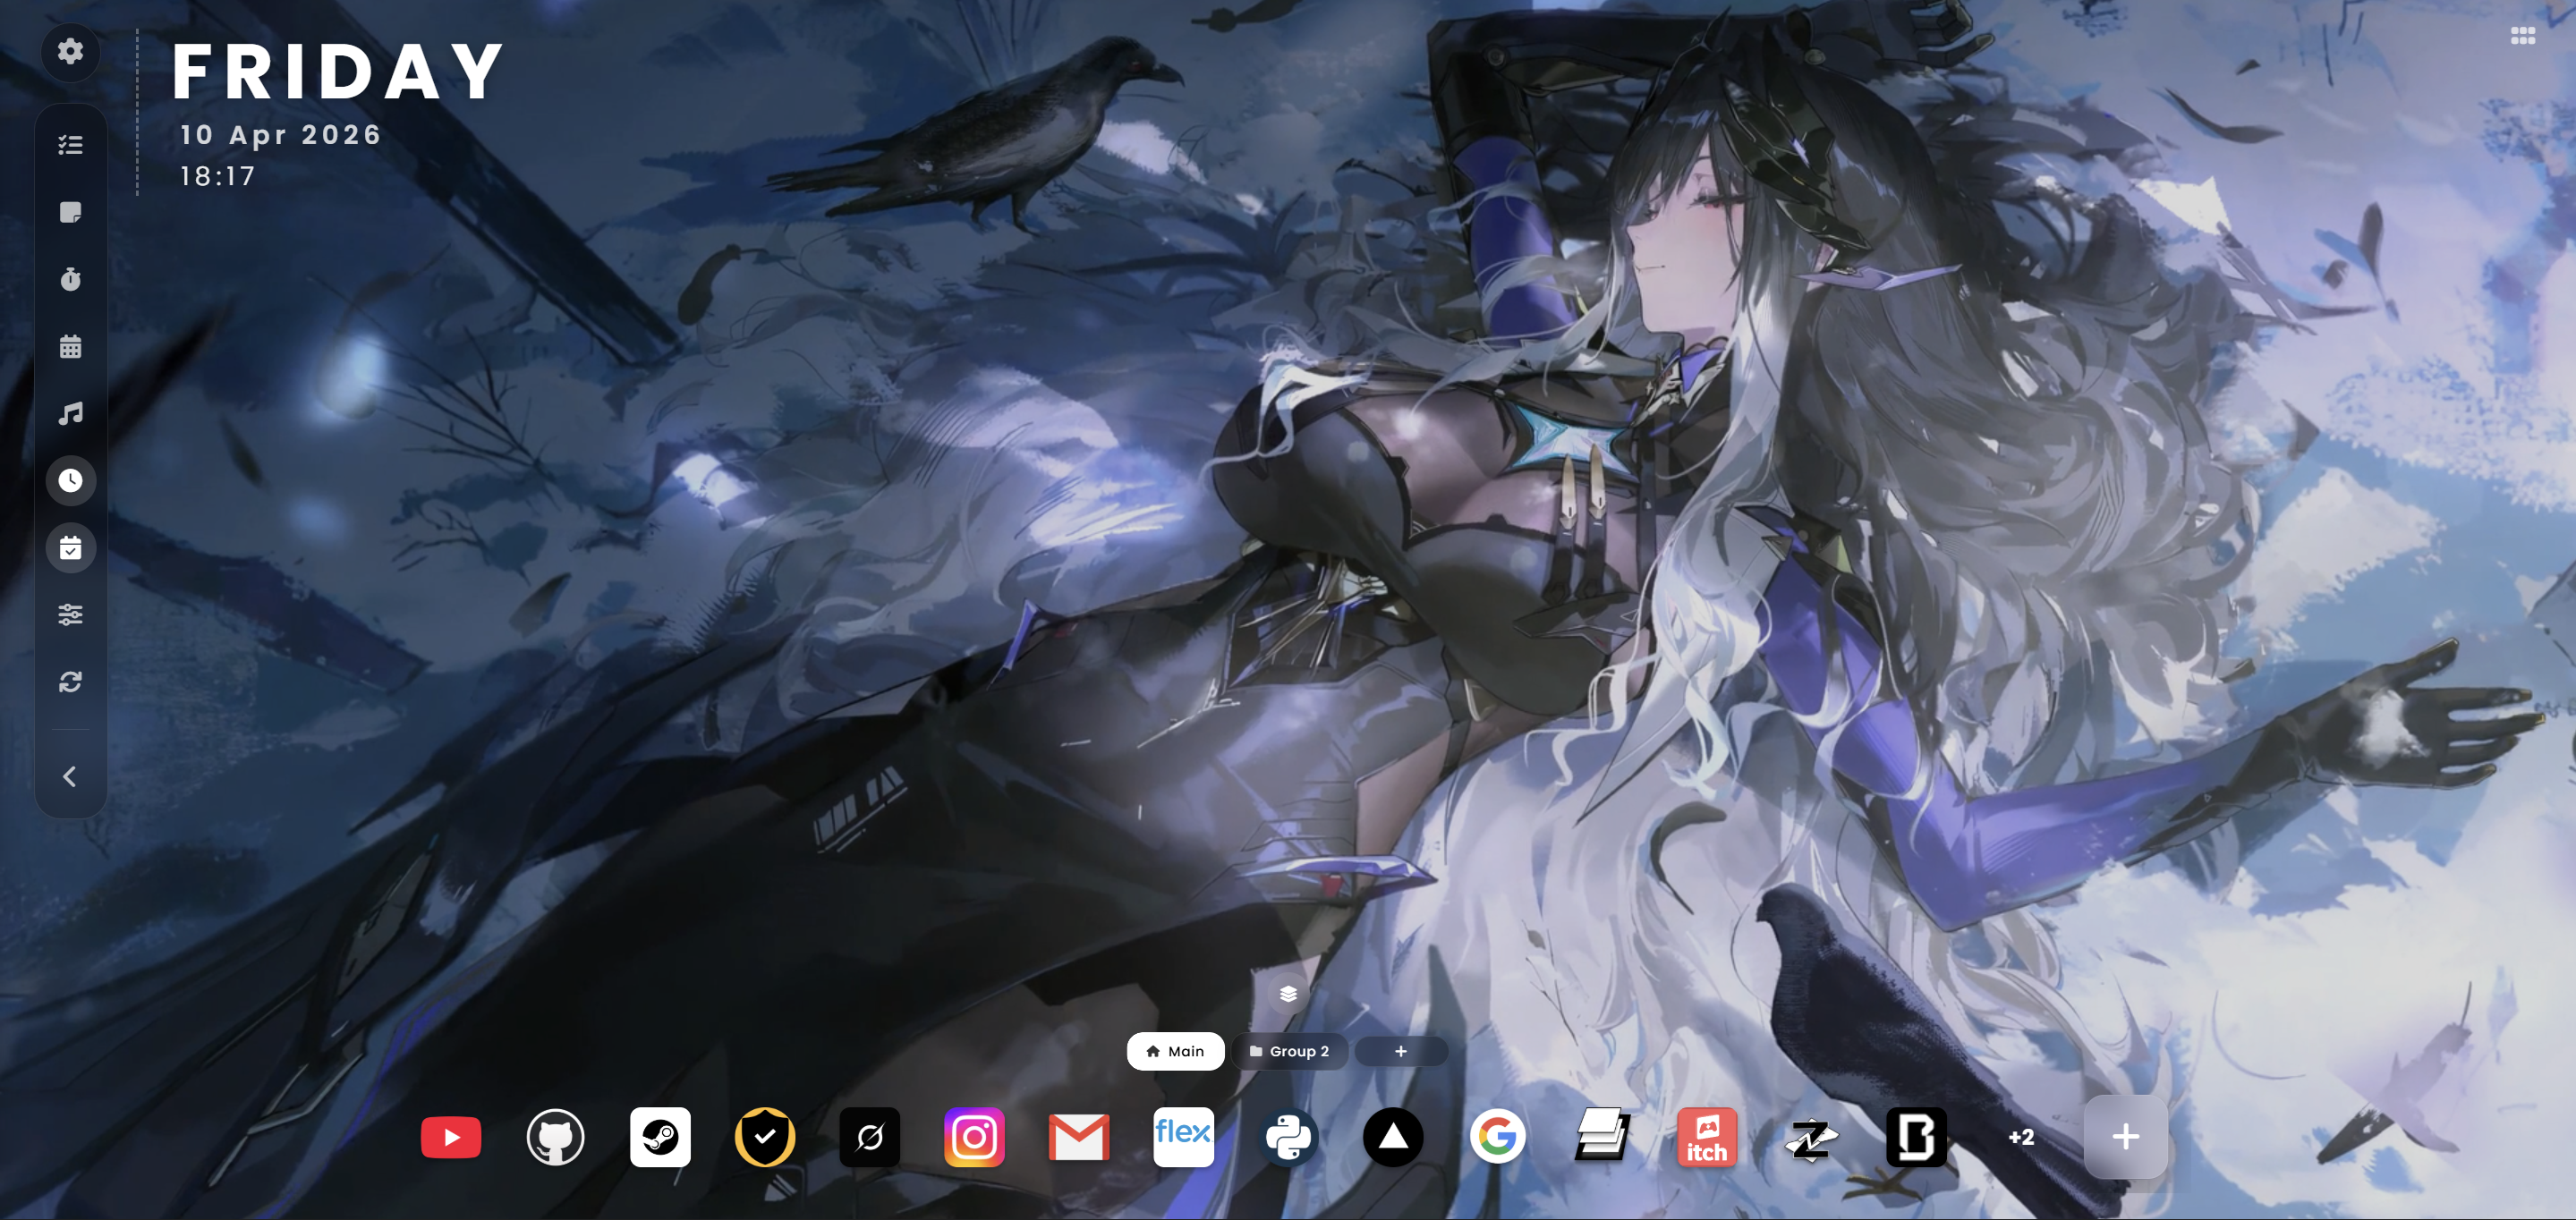Screen dimensions: 2576x1220
Task: Open the Google shortcut
Action: point(1497,1137)
